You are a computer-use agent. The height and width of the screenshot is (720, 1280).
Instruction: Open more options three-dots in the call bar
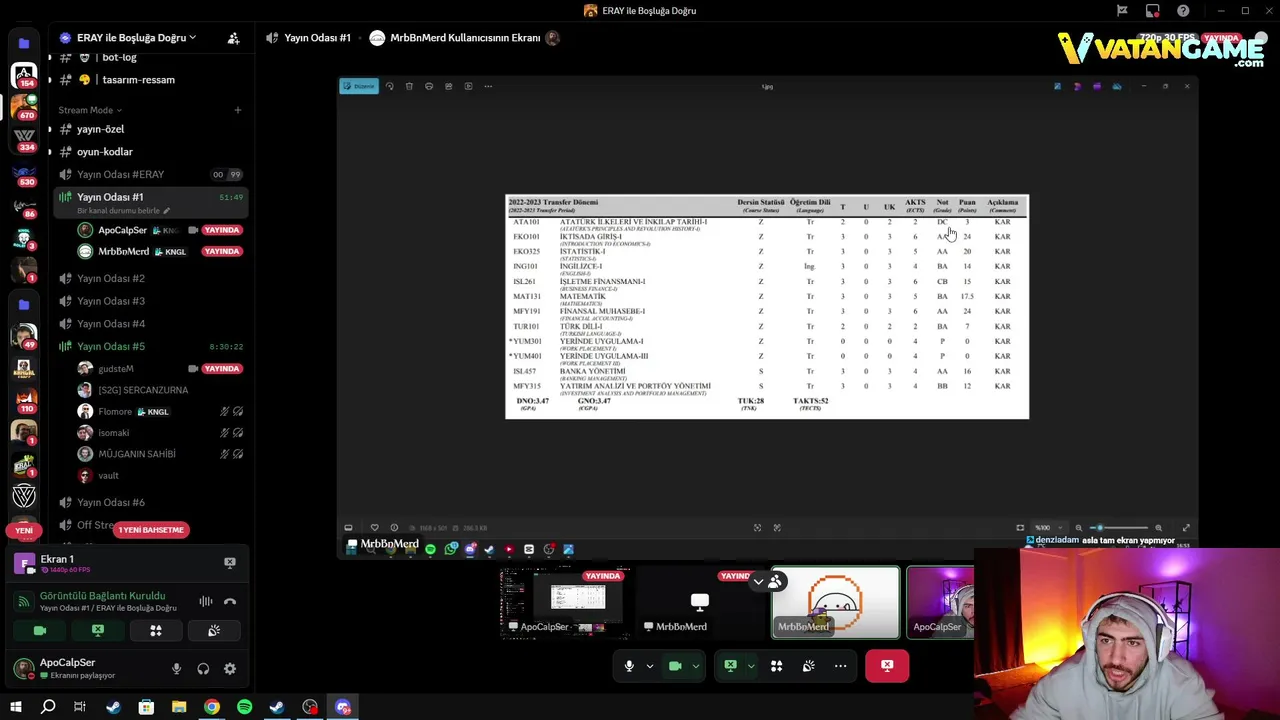pyautogui.click(x=840, y=666)
